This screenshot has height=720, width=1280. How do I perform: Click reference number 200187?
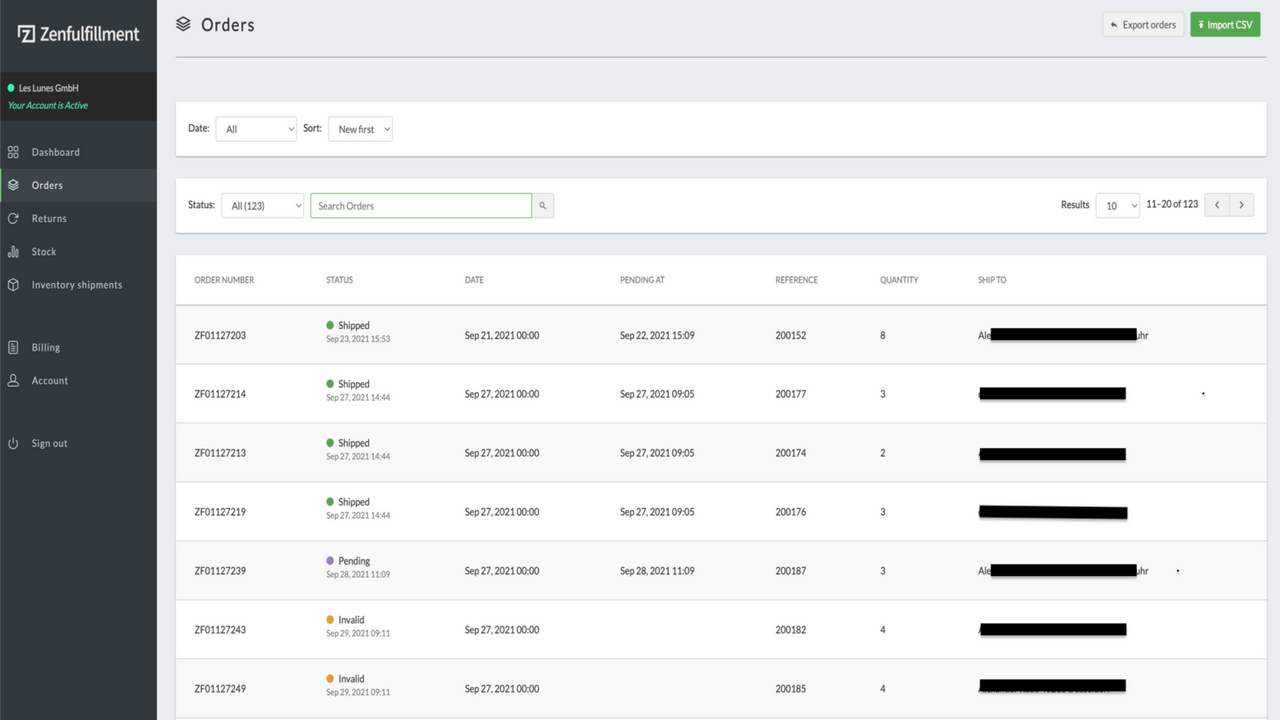[x=790, y=571]
